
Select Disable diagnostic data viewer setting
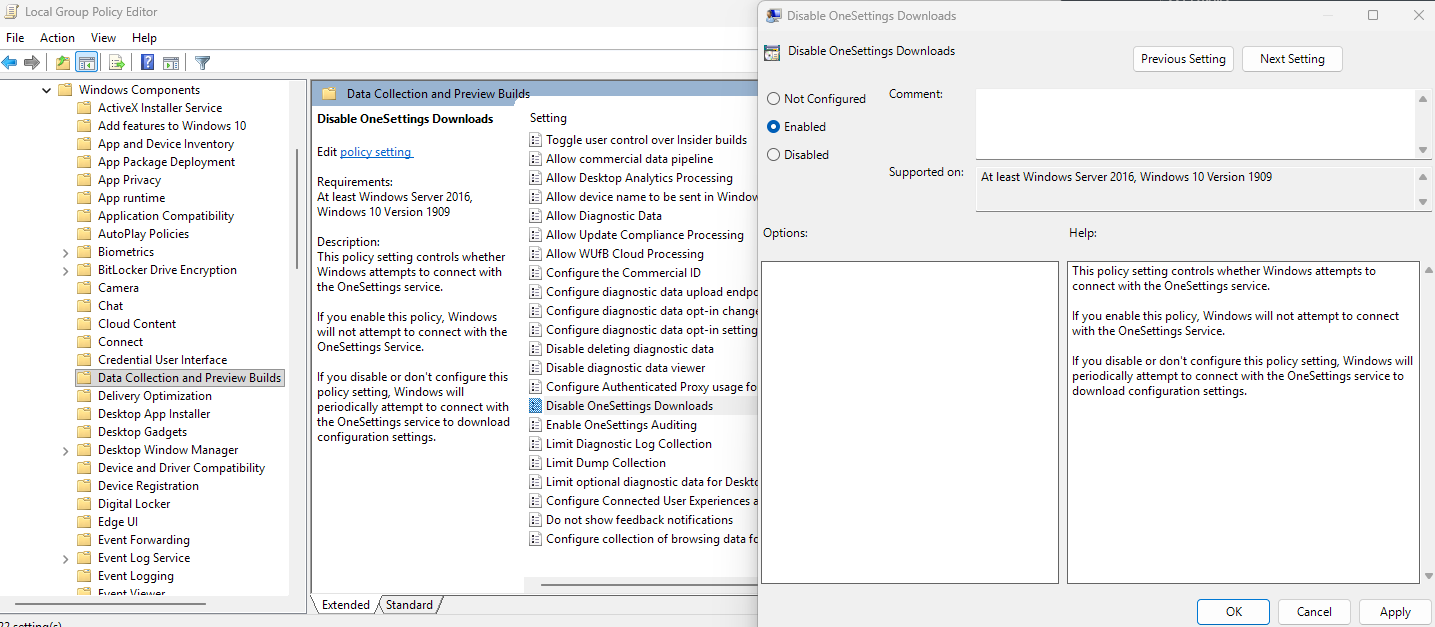point(625,368)
